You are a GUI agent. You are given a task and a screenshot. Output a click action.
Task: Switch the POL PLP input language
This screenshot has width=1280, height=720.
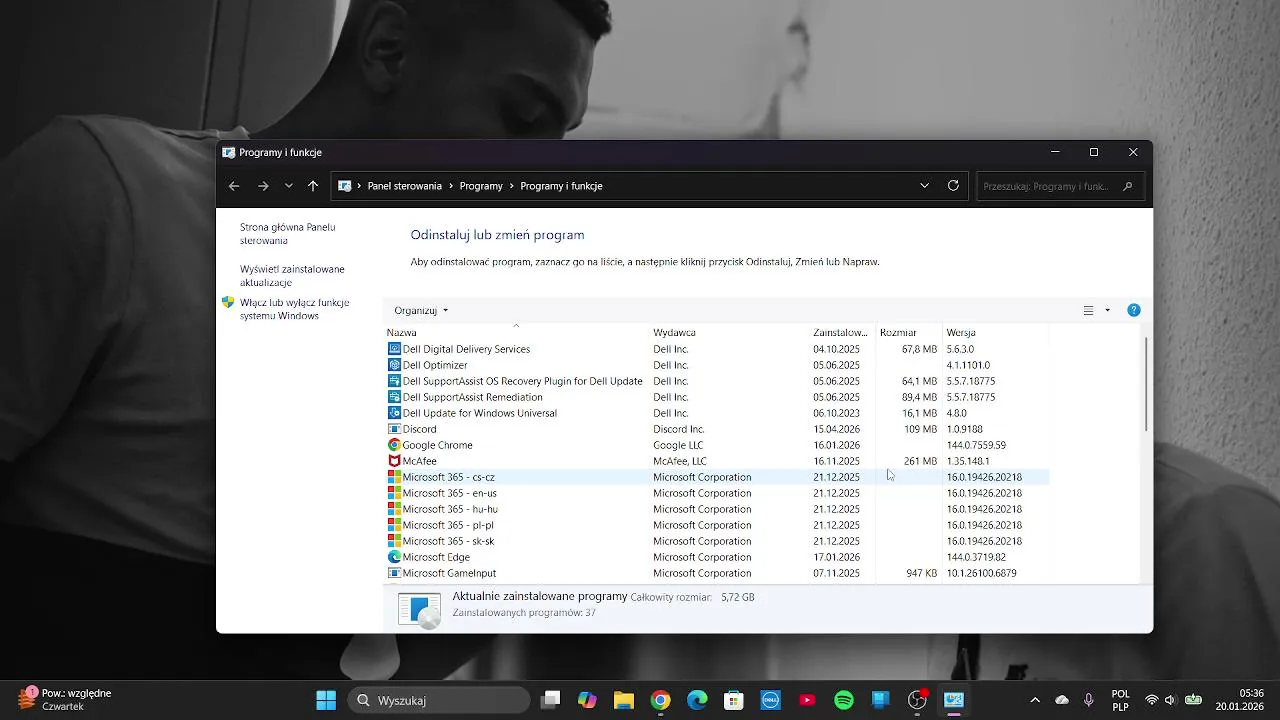(x=1120, y=700)
